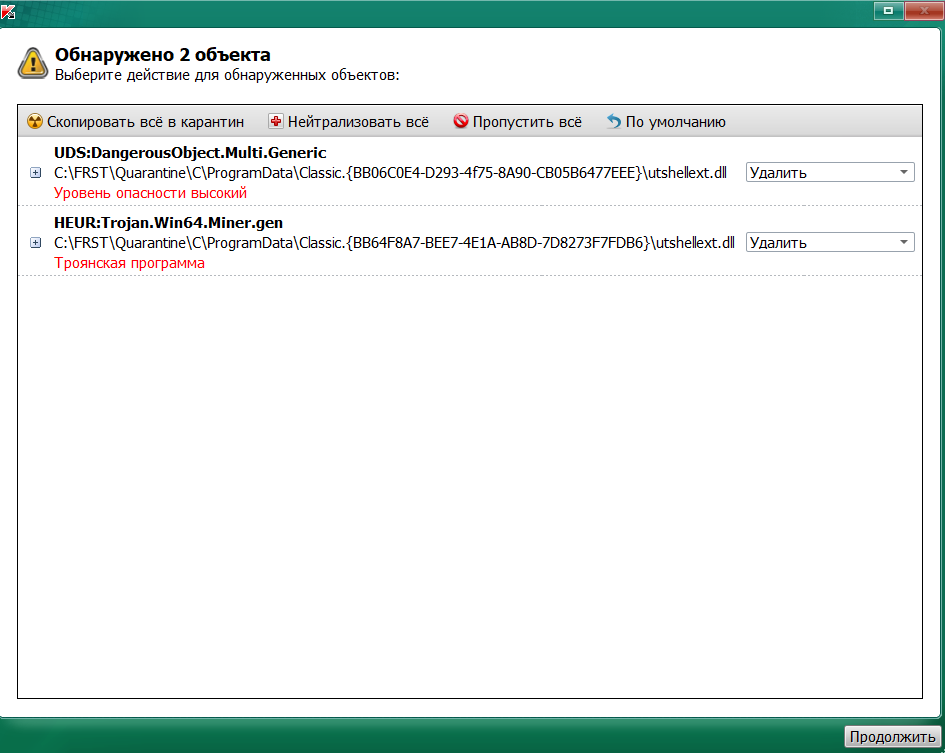Click the red prohibited skip icon
Screen dimensions: 945x753
click(460, 121)
